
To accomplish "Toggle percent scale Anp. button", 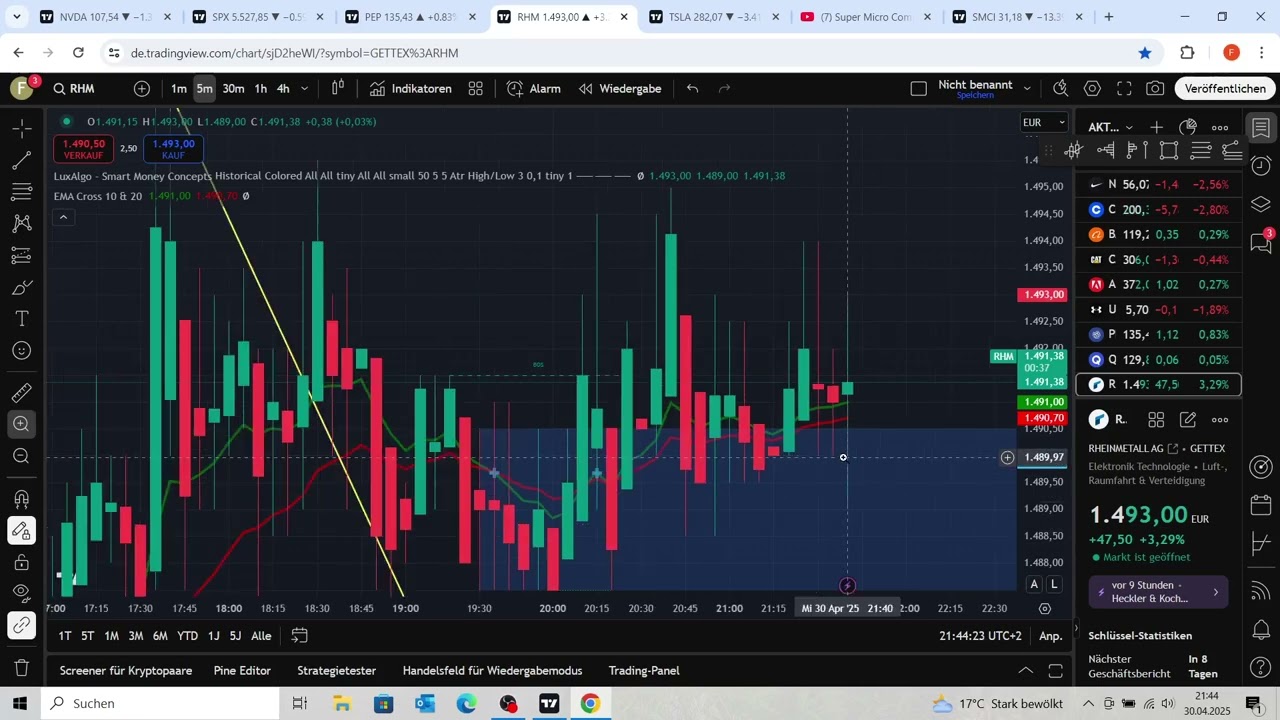I will click(1051, 636).
